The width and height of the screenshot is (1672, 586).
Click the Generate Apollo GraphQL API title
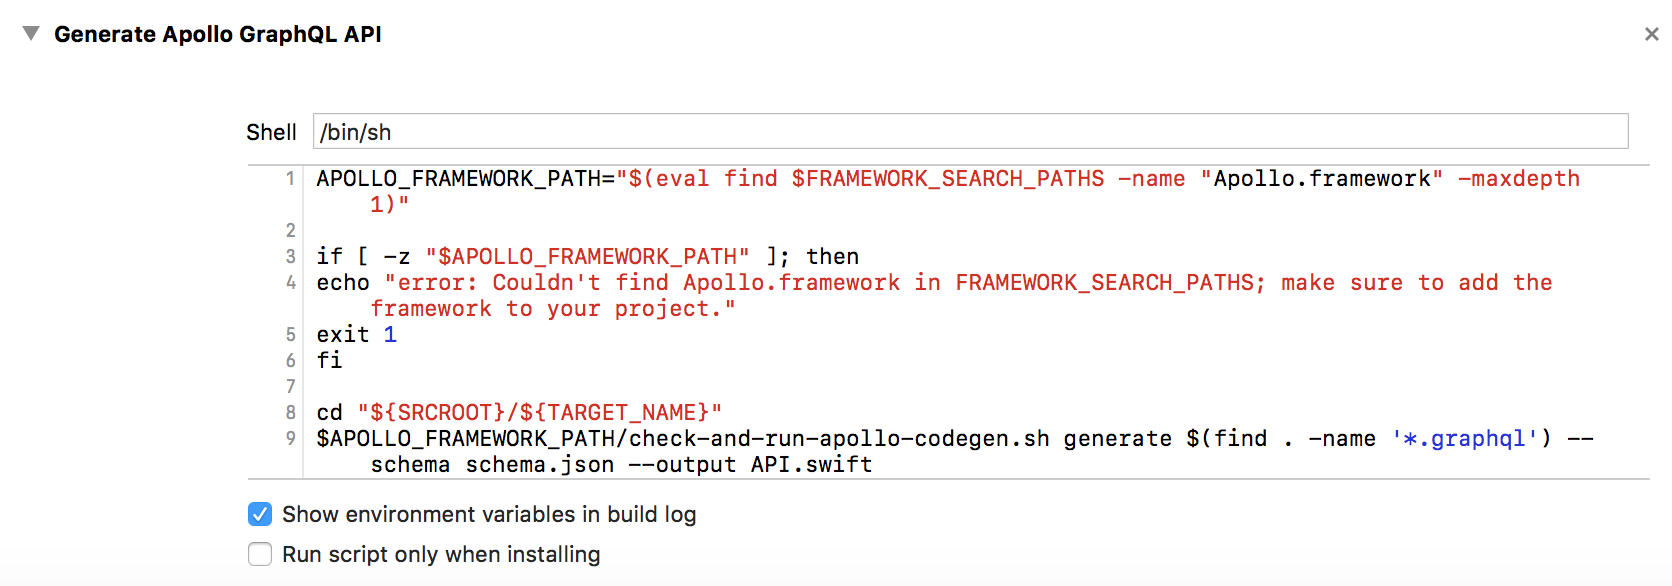click(x=218, y=33)
